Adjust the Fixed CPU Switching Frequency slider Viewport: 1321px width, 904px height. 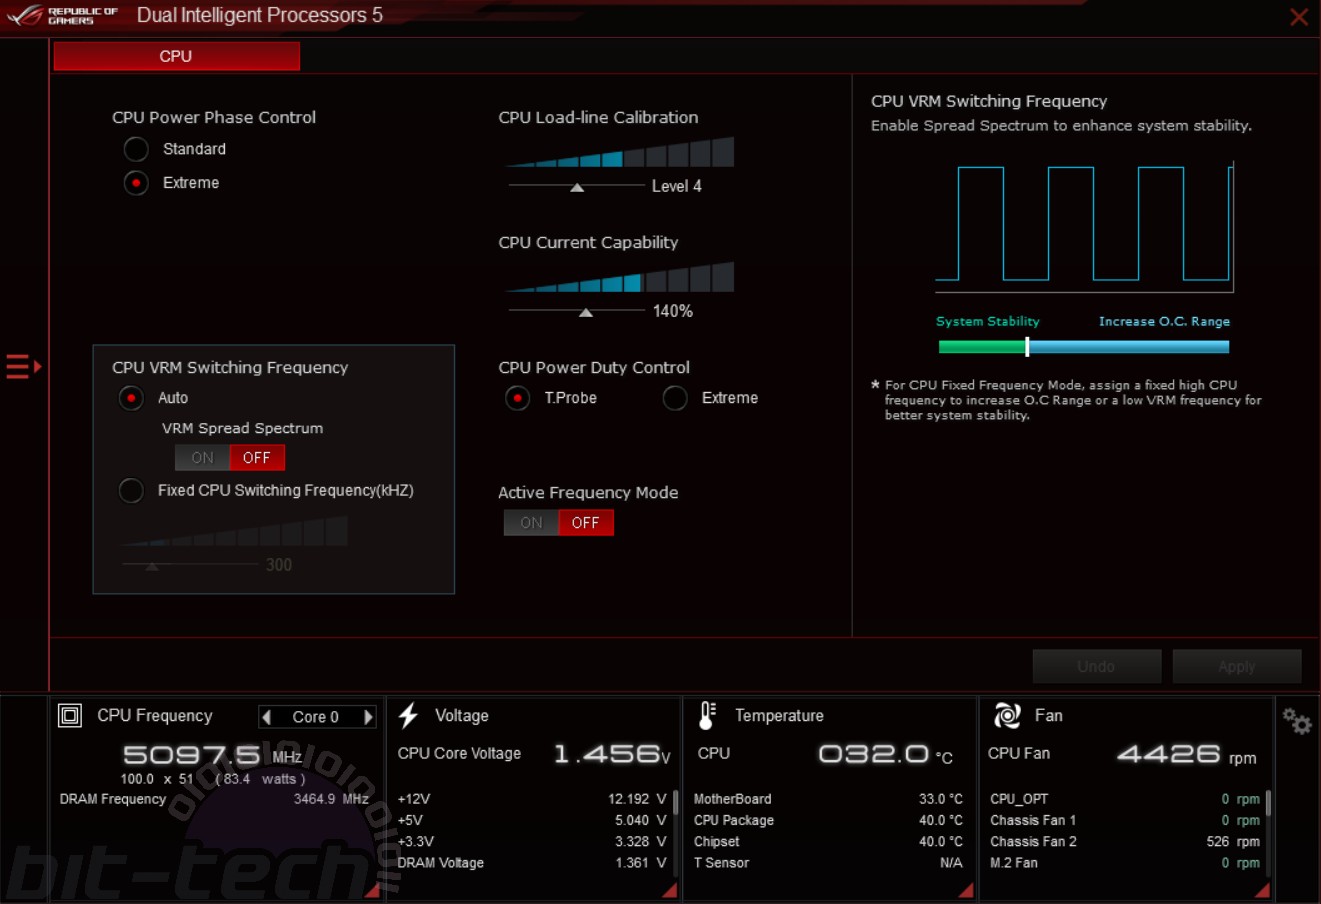click(x=152, y=566)
